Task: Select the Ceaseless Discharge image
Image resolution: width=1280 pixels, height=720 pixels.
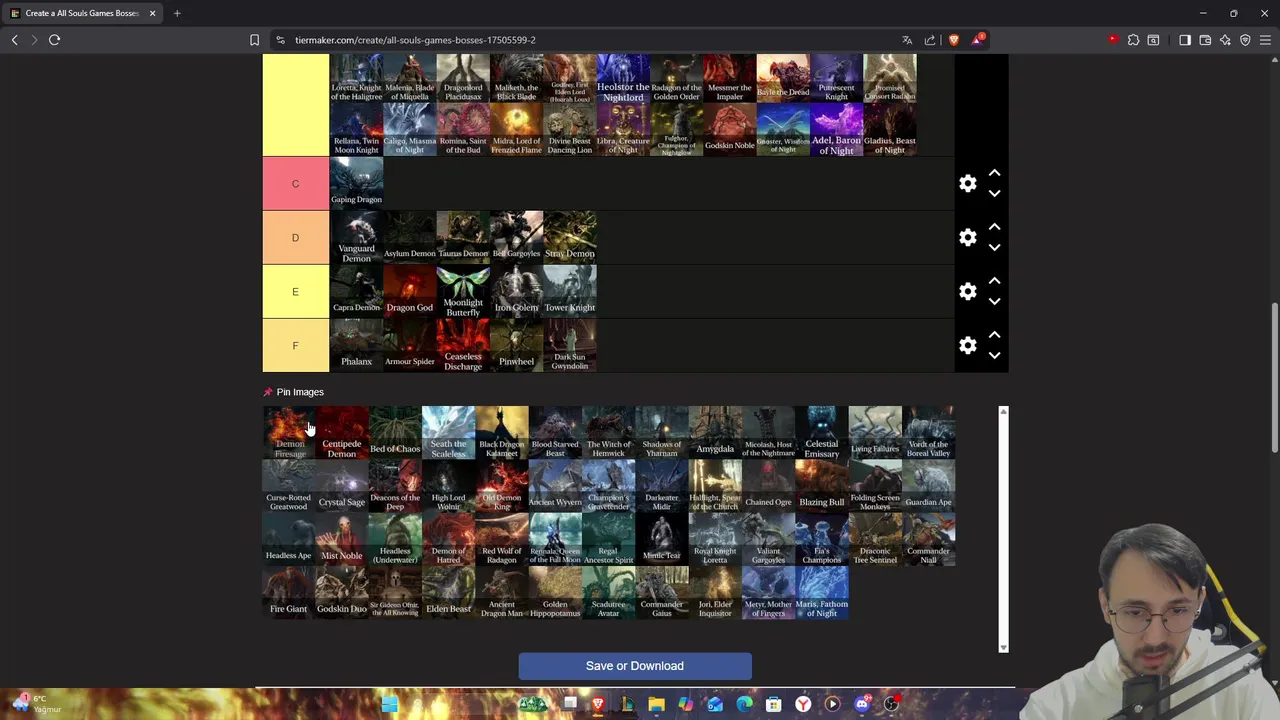Action: point(463,345)
